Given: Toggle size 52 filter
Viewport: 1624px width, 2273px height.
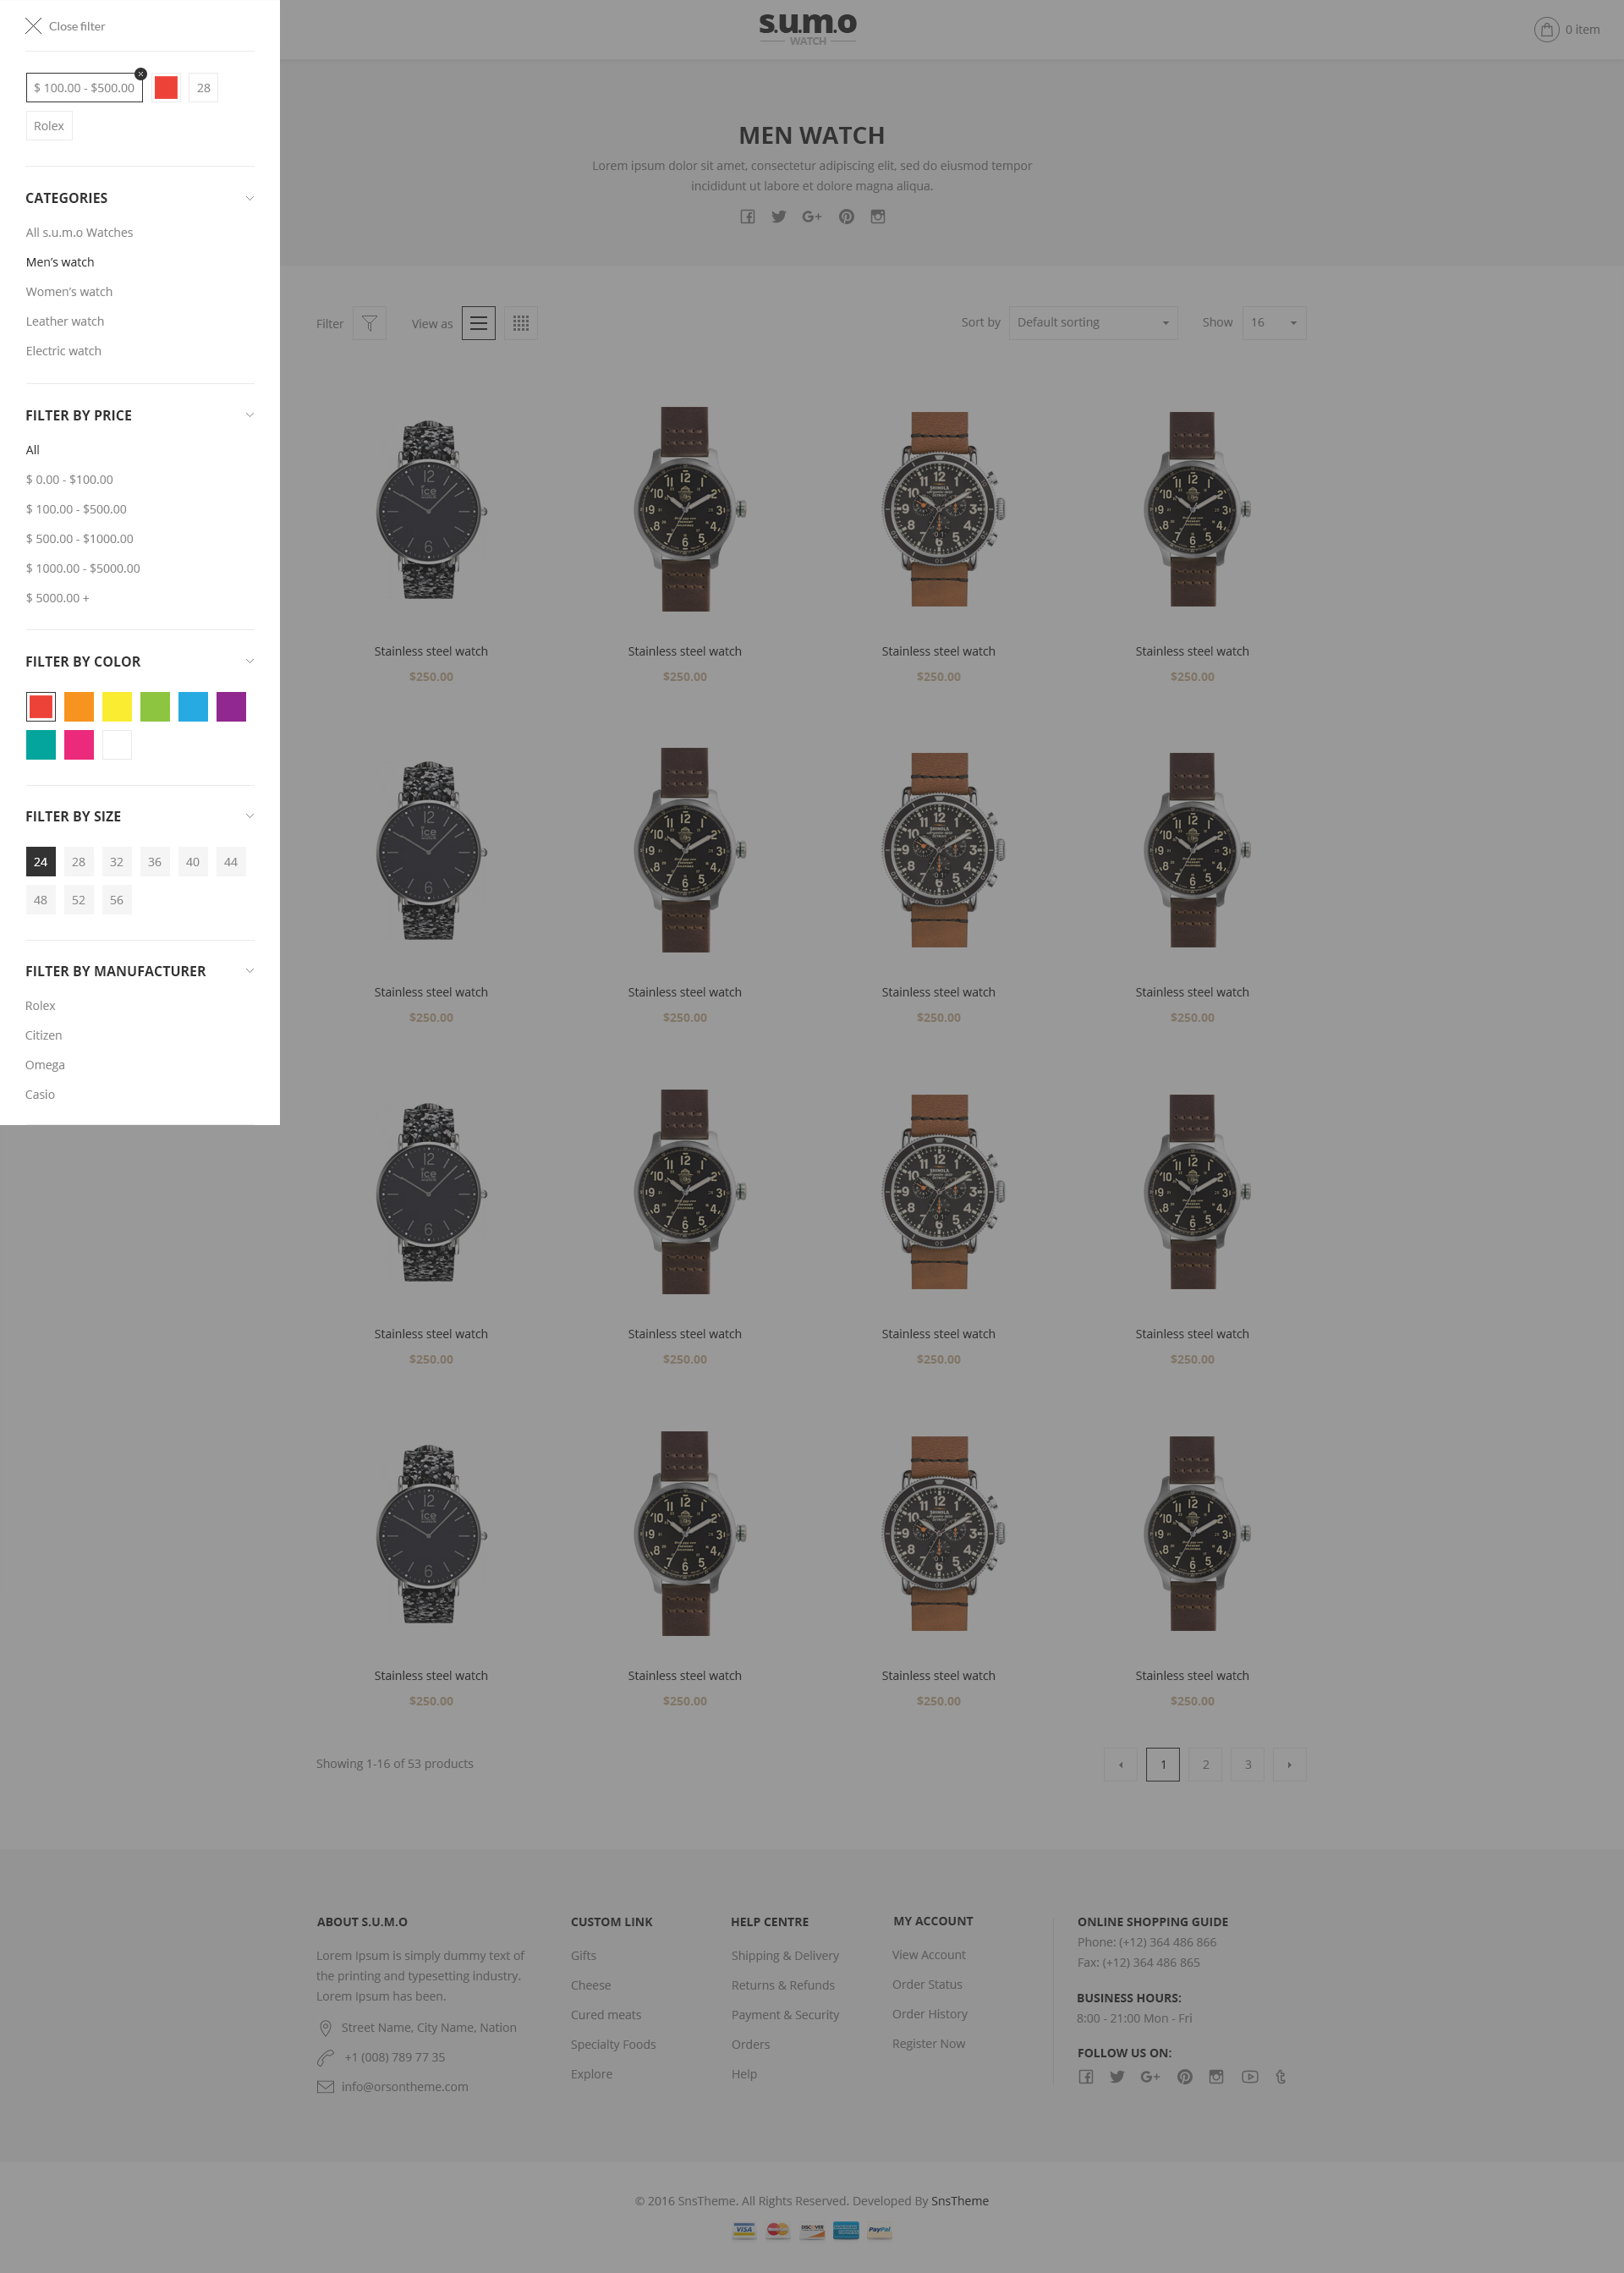Looking at the screenshot, I should 79,900.
